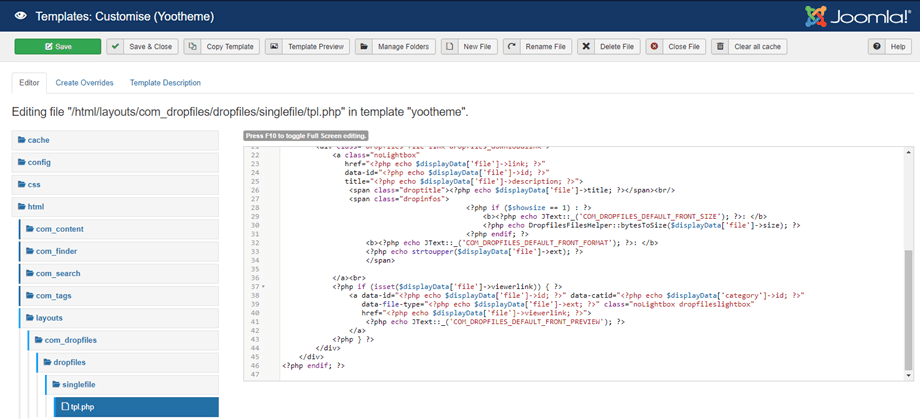Screen dimensions: 920x419
Task: Expand the cache folder in tree
Action: [x=38, y=141]
